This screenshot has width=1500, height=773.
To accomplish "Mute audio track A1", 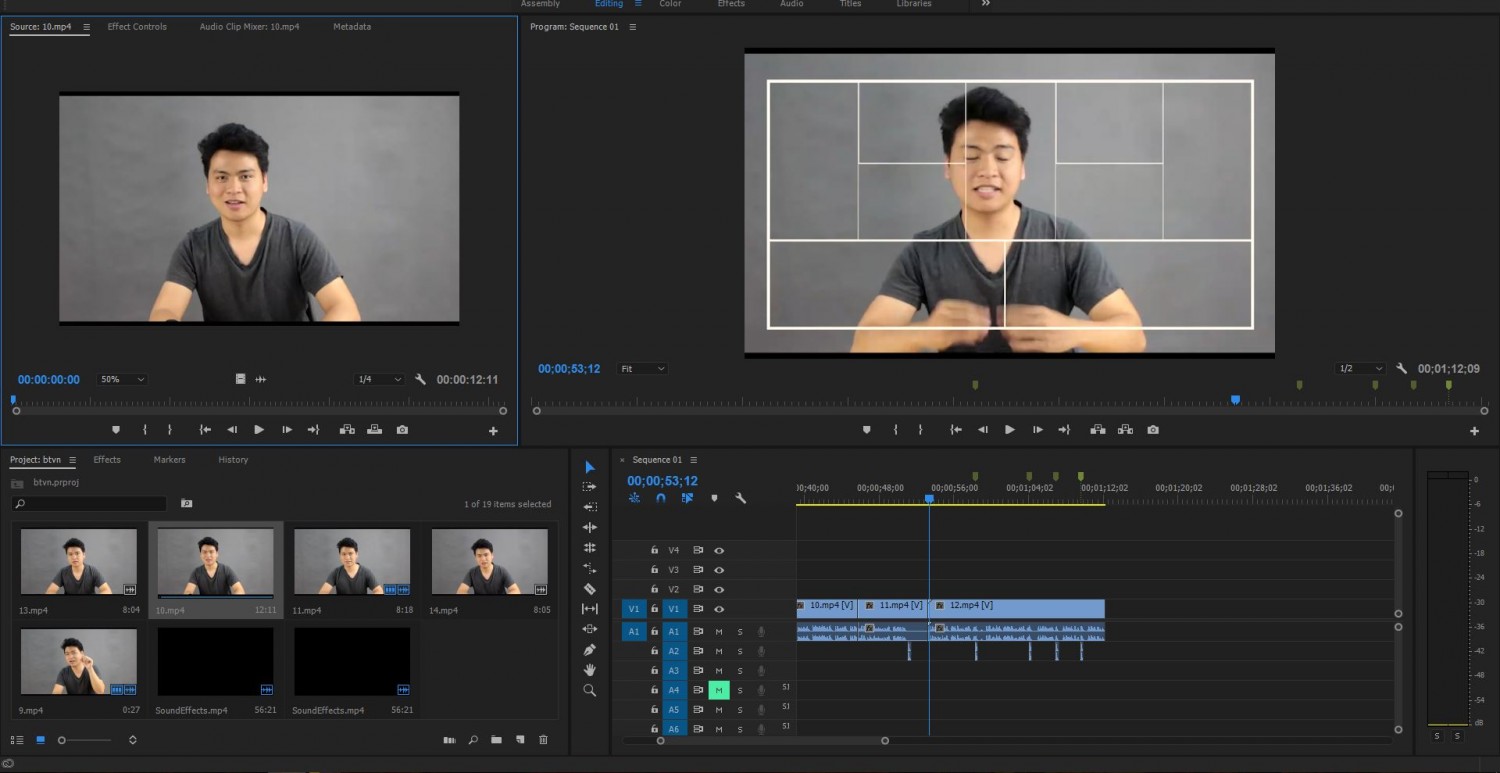I will click(x=719, y=631).
